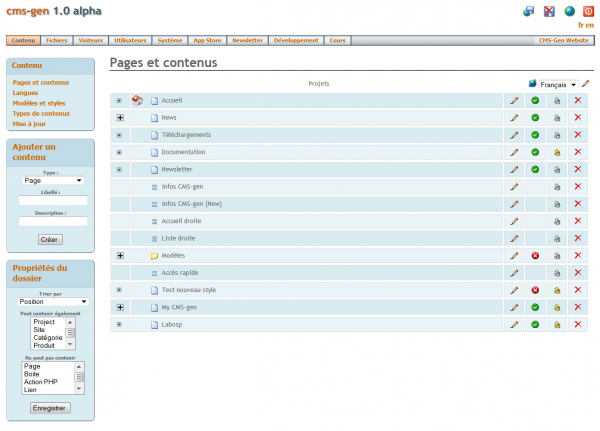Switch to the Utilisateurs tab
This screenshot has height=431, width=600.
pos(130,40)
